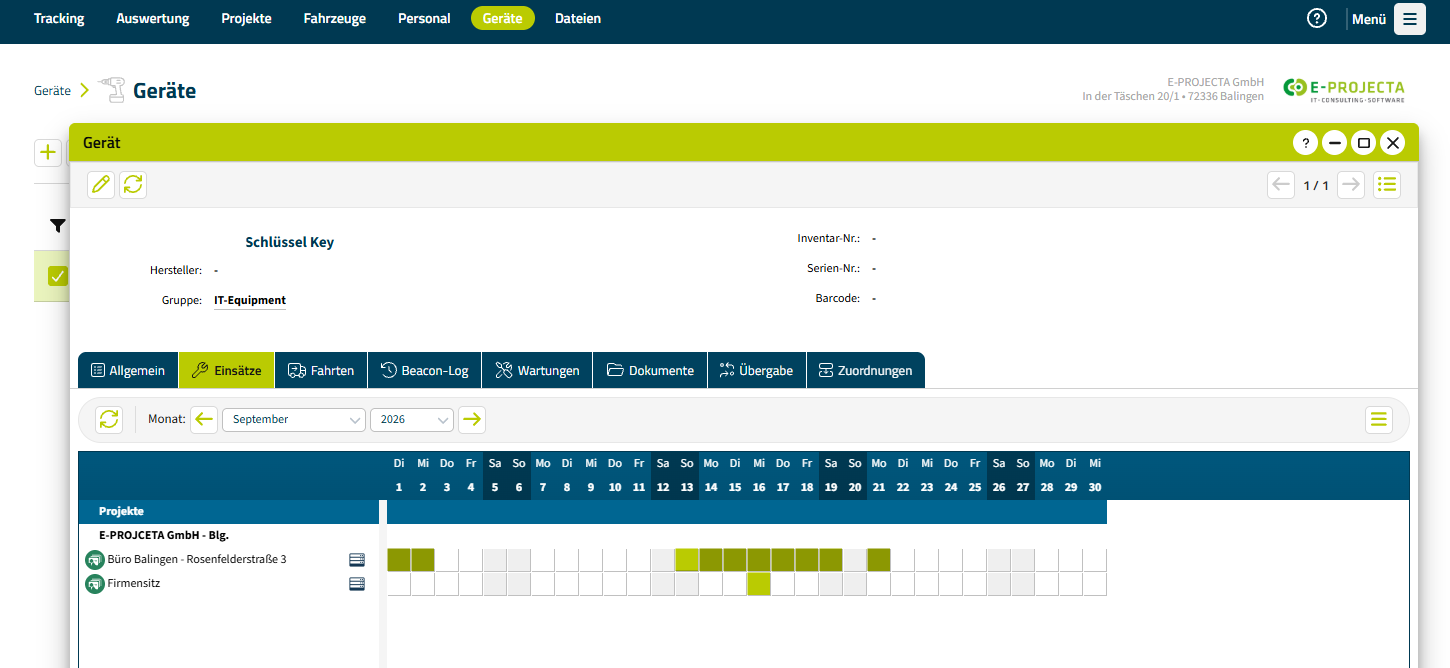The width and height of the screenshot is (1450, 668).
Task: Switch to the Wartungen tab
Action: pos(538,370)
